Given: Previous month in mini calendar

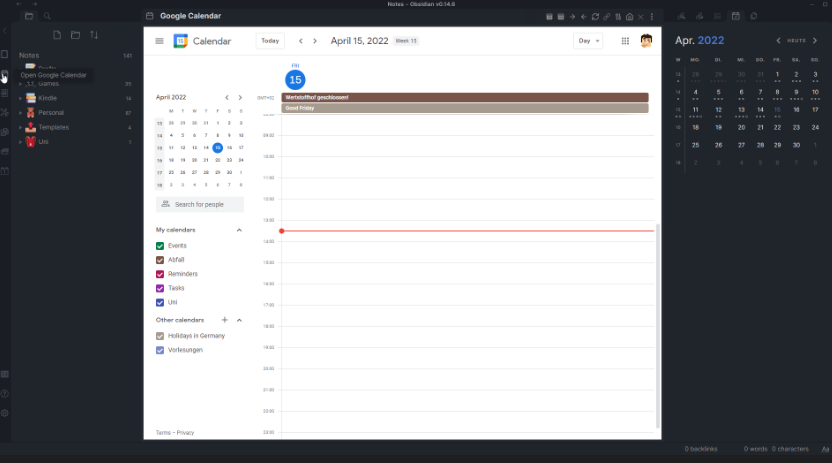Looking at the screenshot, I should tap(227, 98).
